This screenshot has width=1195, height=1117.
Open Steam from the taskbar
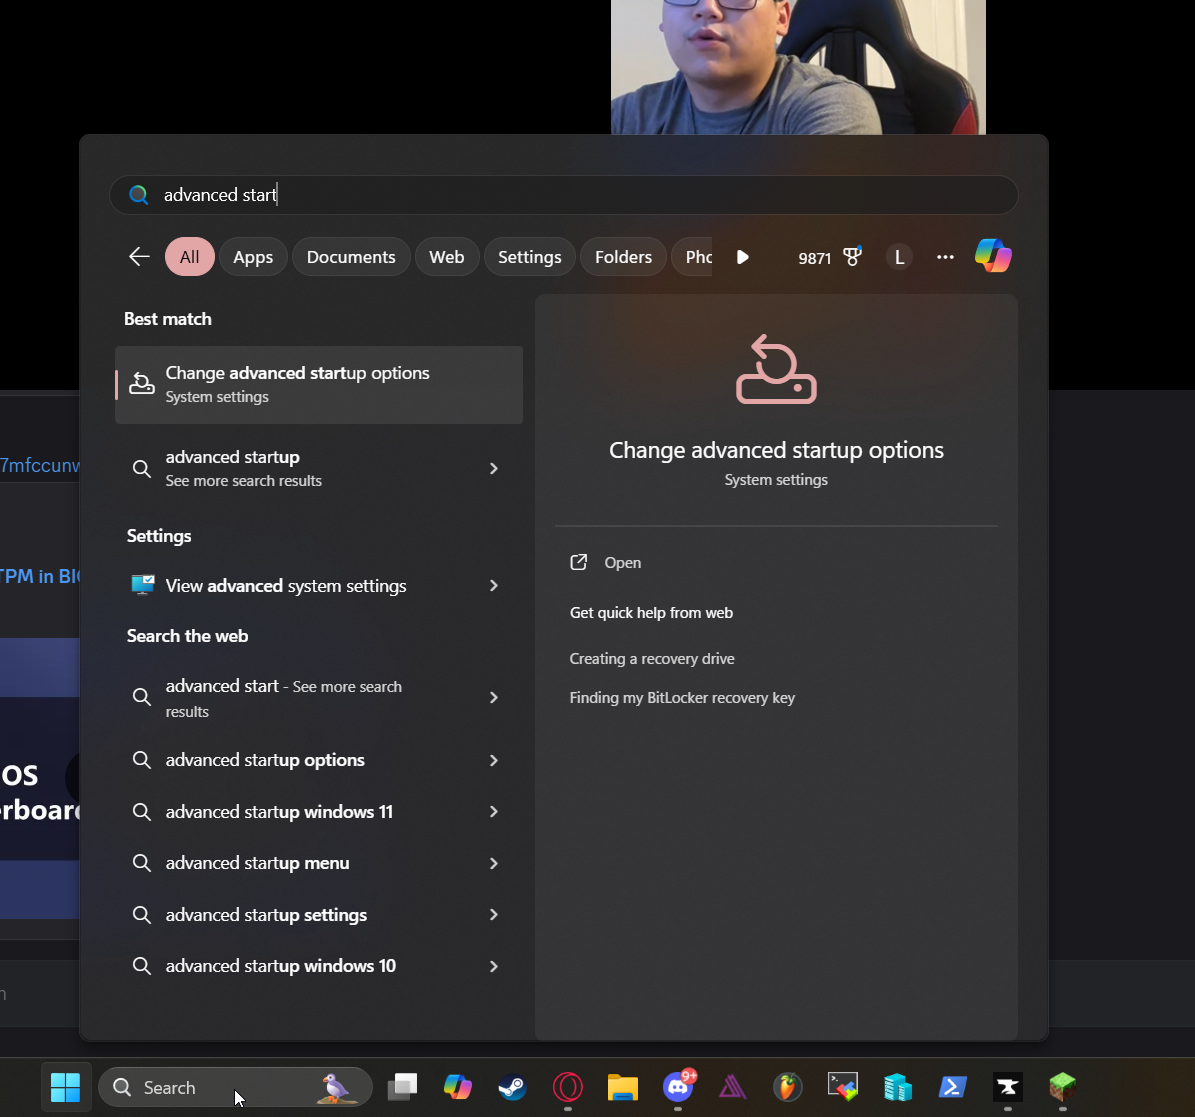tap(513, 1087)
